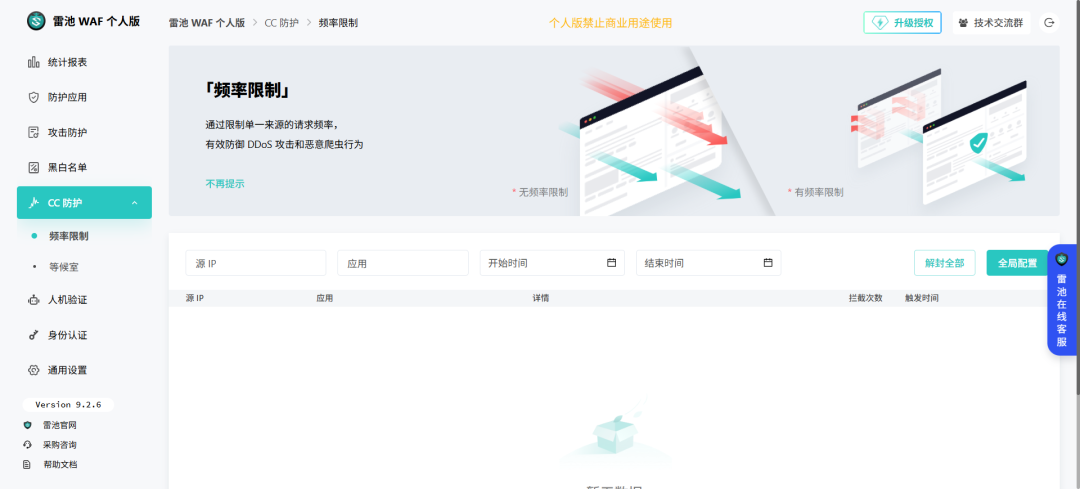This screenshot has width=1080, height=489.
Task: Click the 频率限制 breadcrumb text
Action: pos(338,23)
